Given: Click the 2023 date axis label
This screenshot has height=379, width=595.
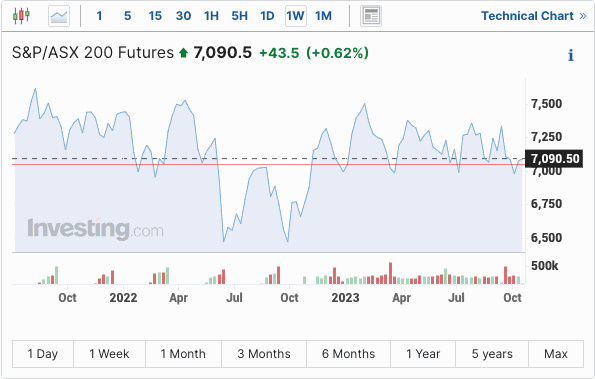Looking at the screenshot, I should 345,298.
